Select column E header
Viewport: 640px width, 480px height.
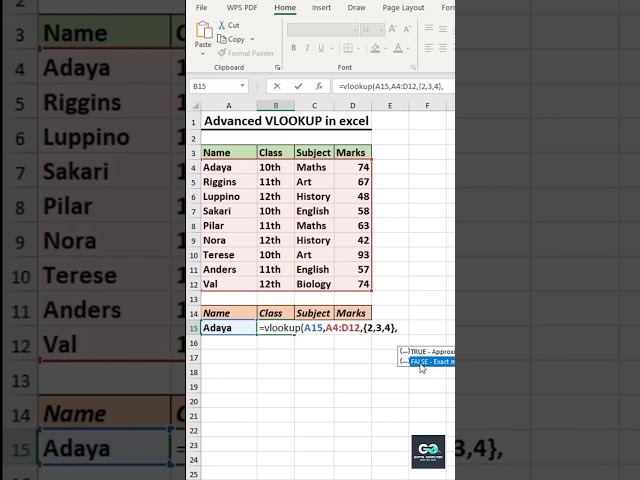click(390, 106)
